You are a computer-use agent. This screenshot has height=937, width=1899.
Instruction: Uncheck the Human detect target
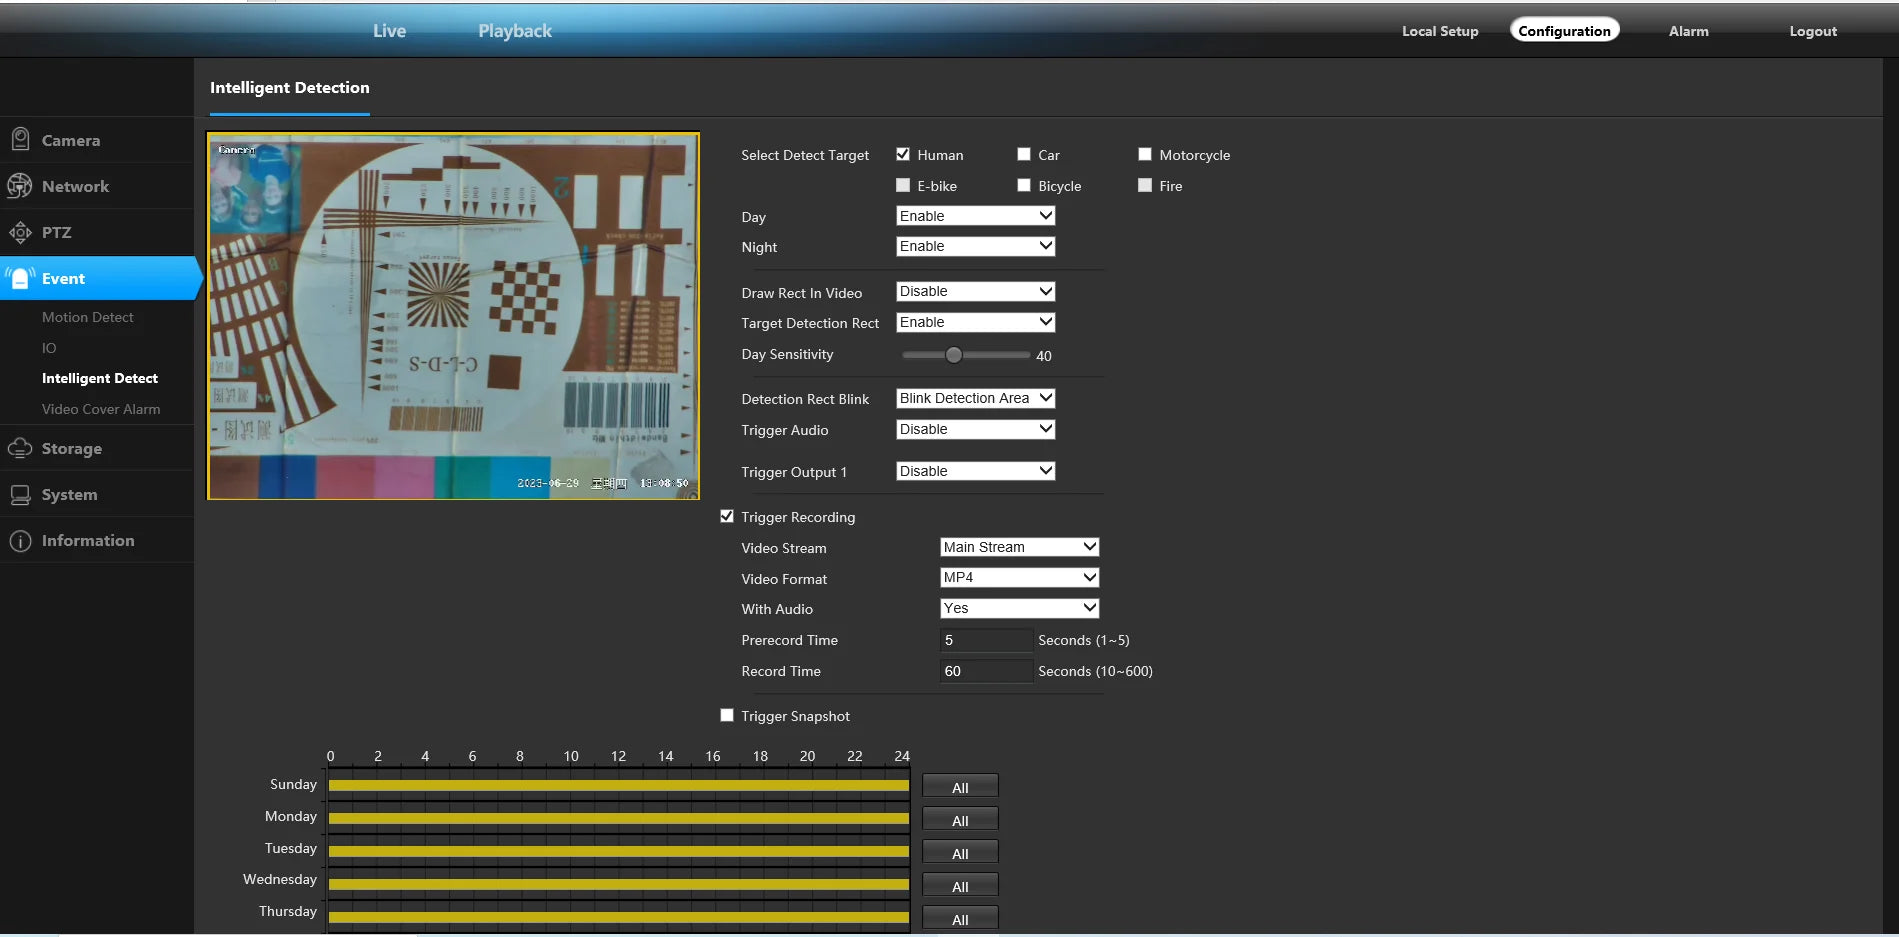(x=903, y=154)
